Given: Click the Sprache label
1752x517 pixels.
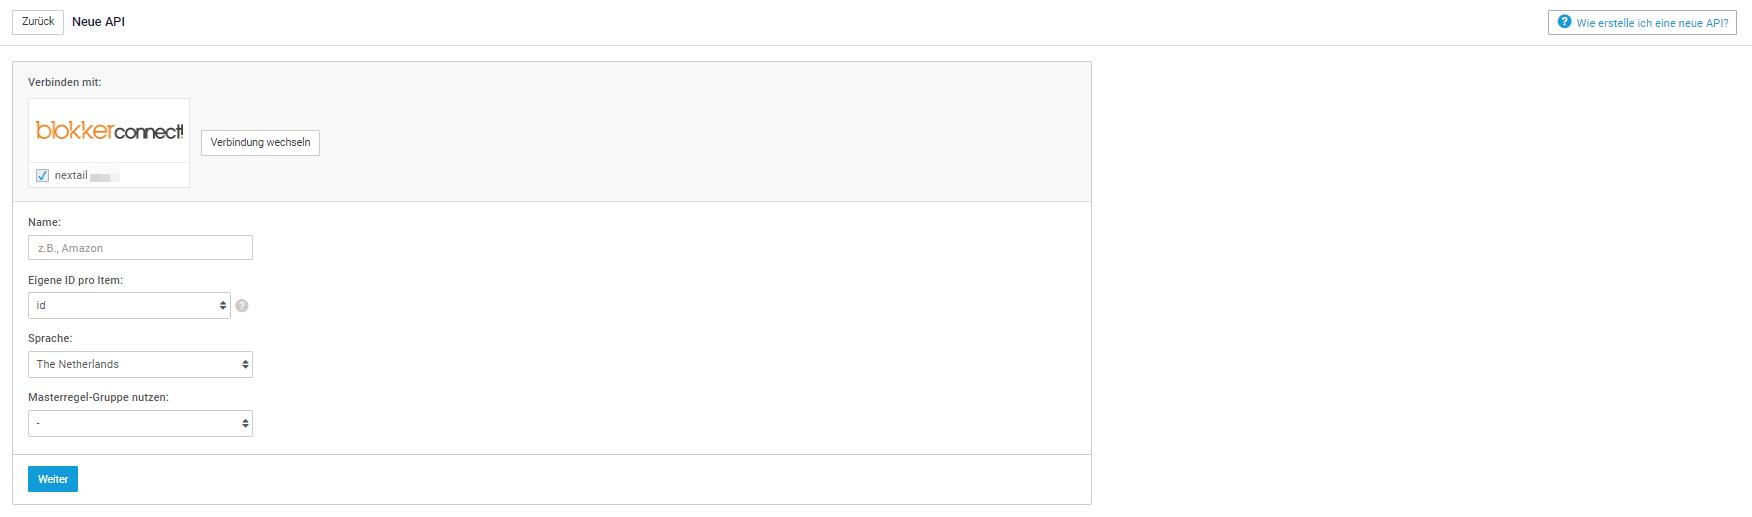Looking at the screenshot, I should [x=50, y=339].
